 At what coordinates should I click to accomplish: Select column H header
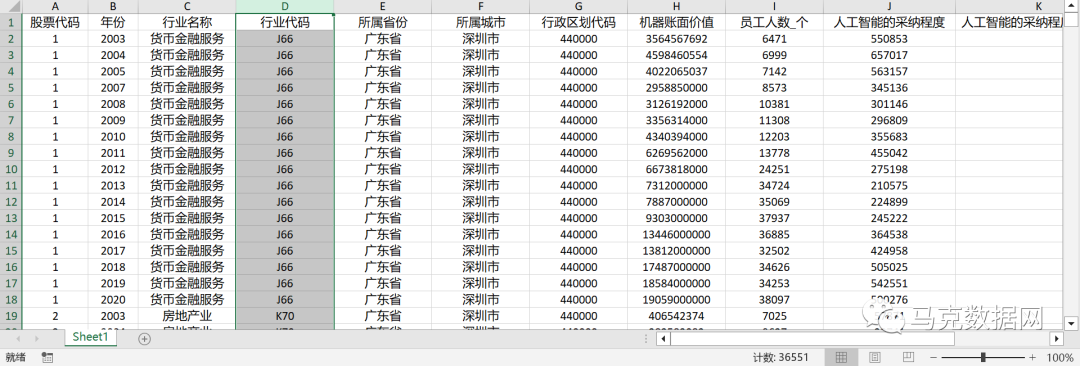[x=676, y=6]
